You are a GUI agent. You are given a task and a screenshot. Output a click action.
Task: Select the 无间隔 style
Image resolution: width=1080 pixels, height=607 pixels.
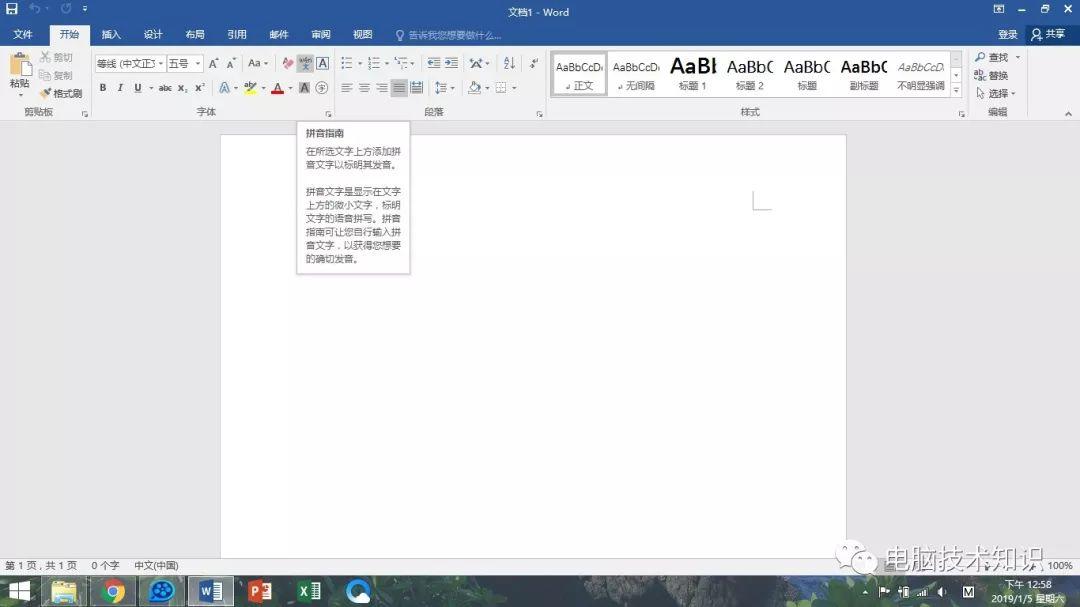636,74
